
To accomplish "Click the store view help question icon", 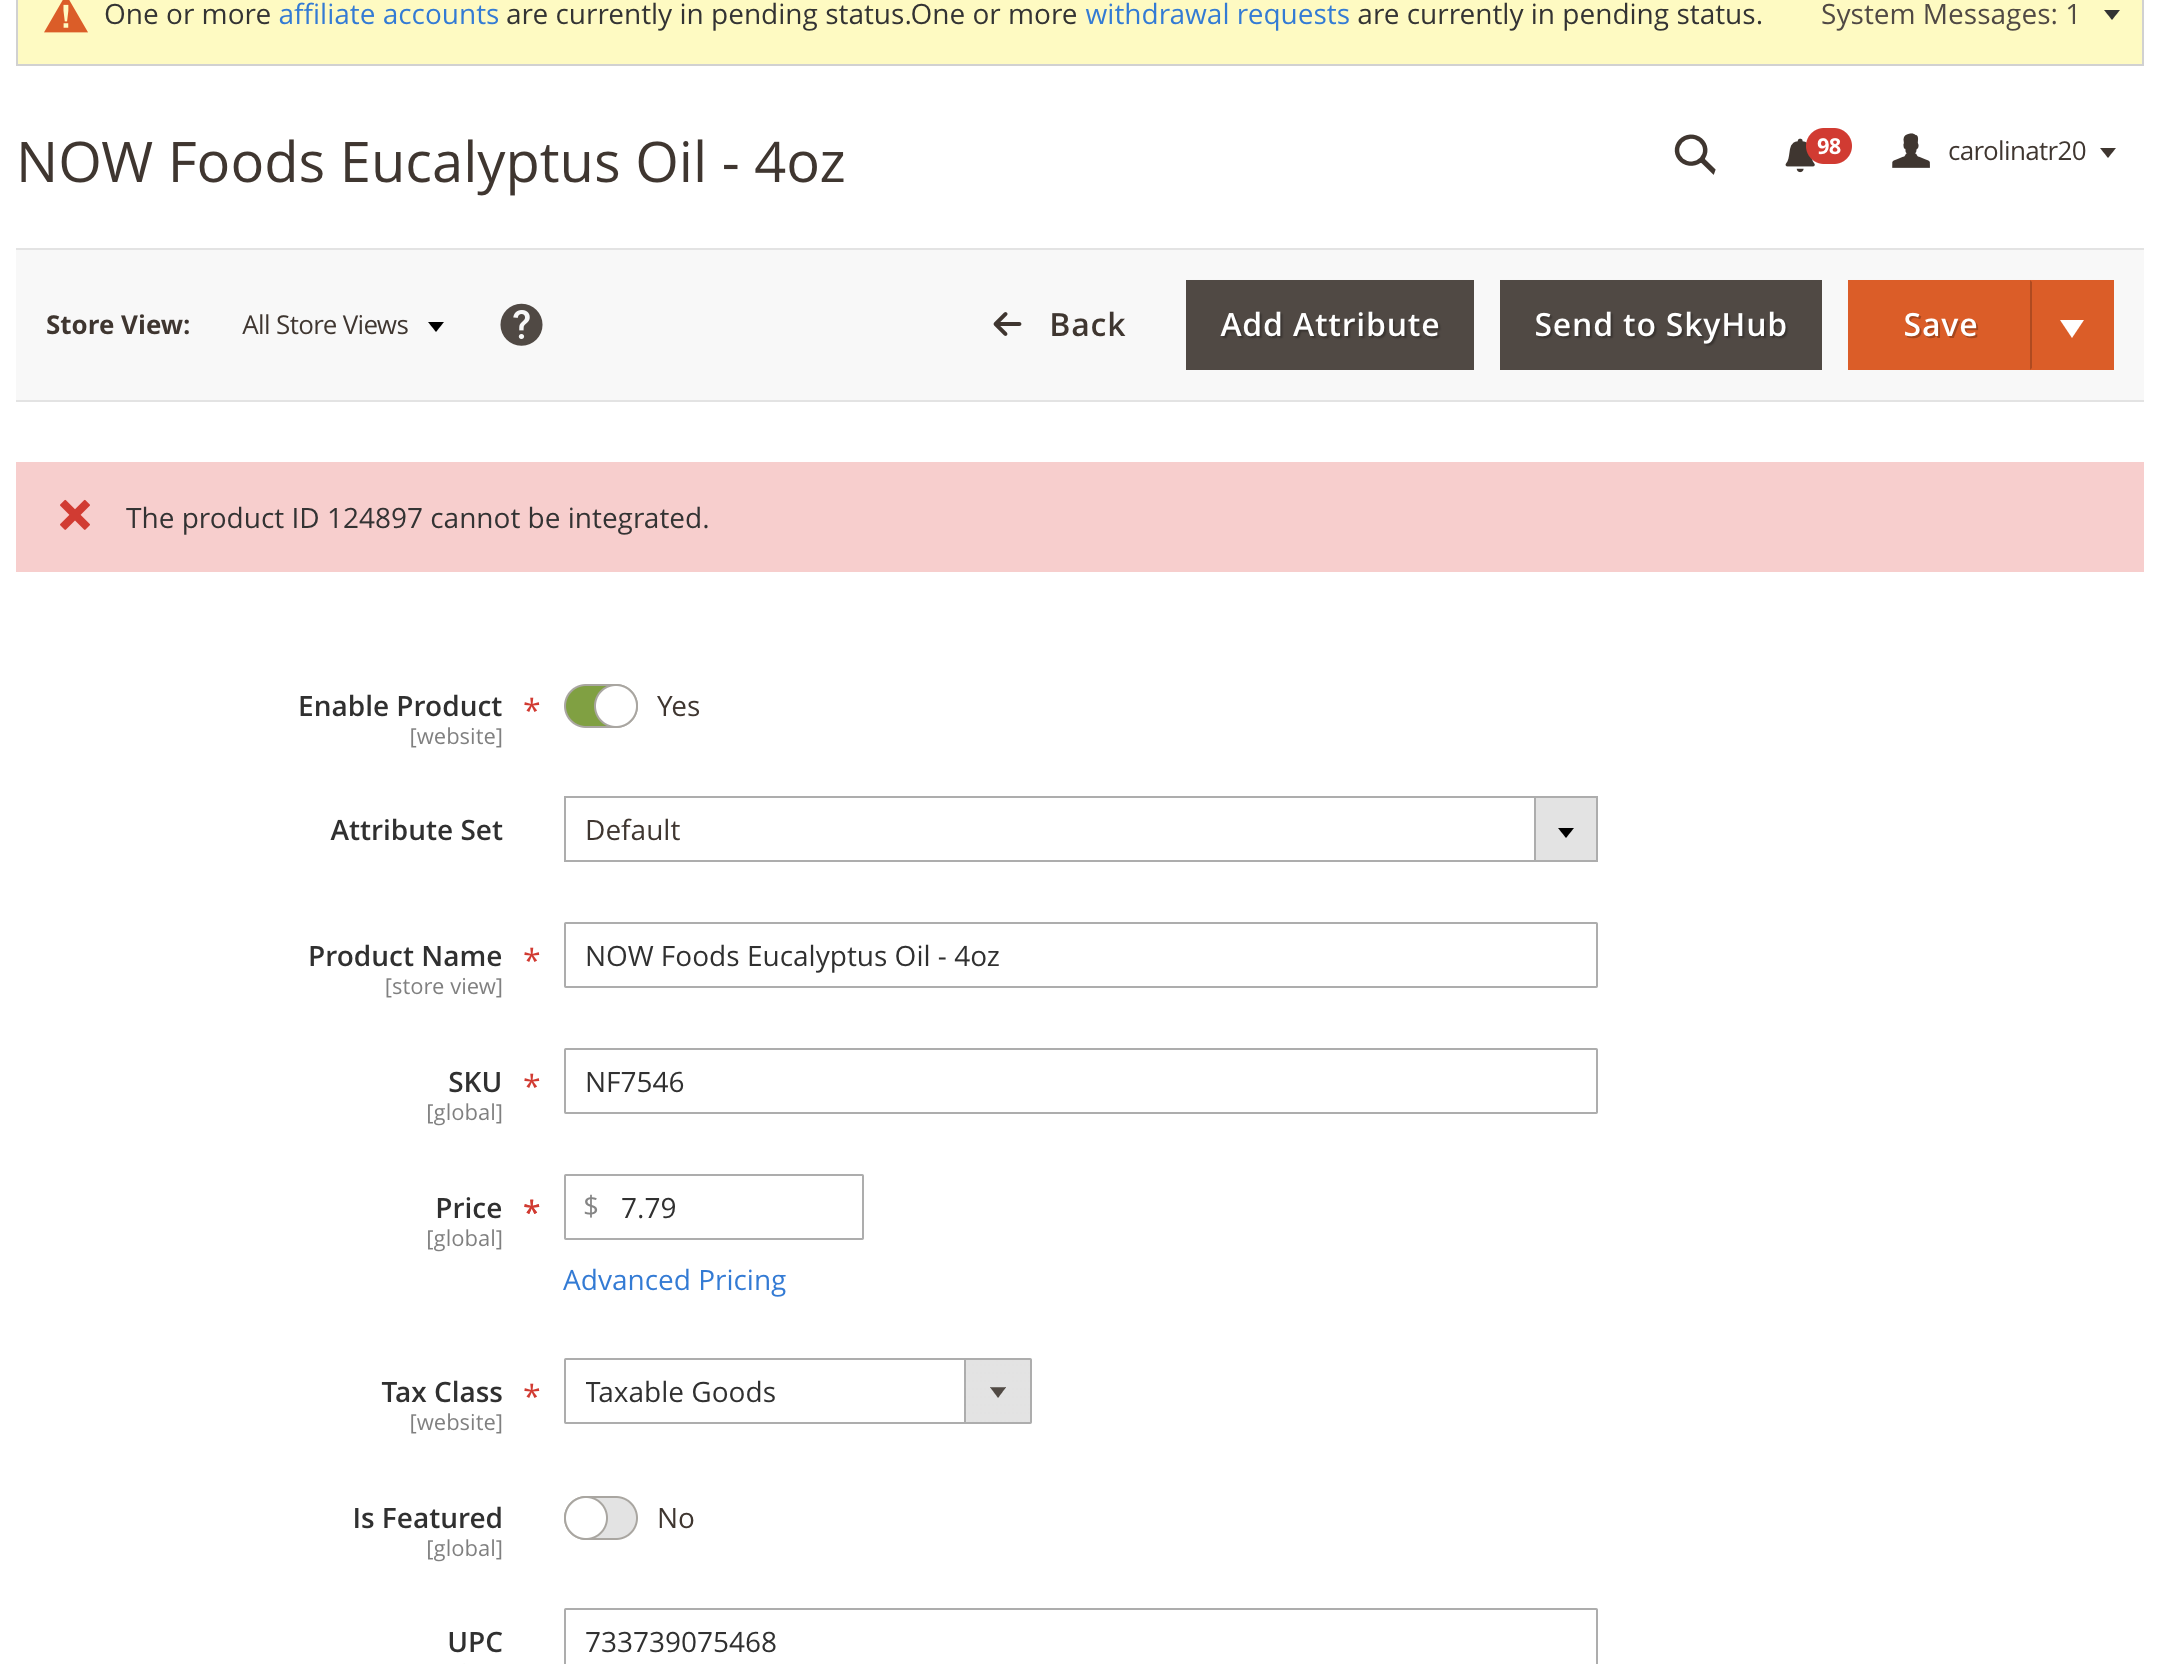I will 521,325.
